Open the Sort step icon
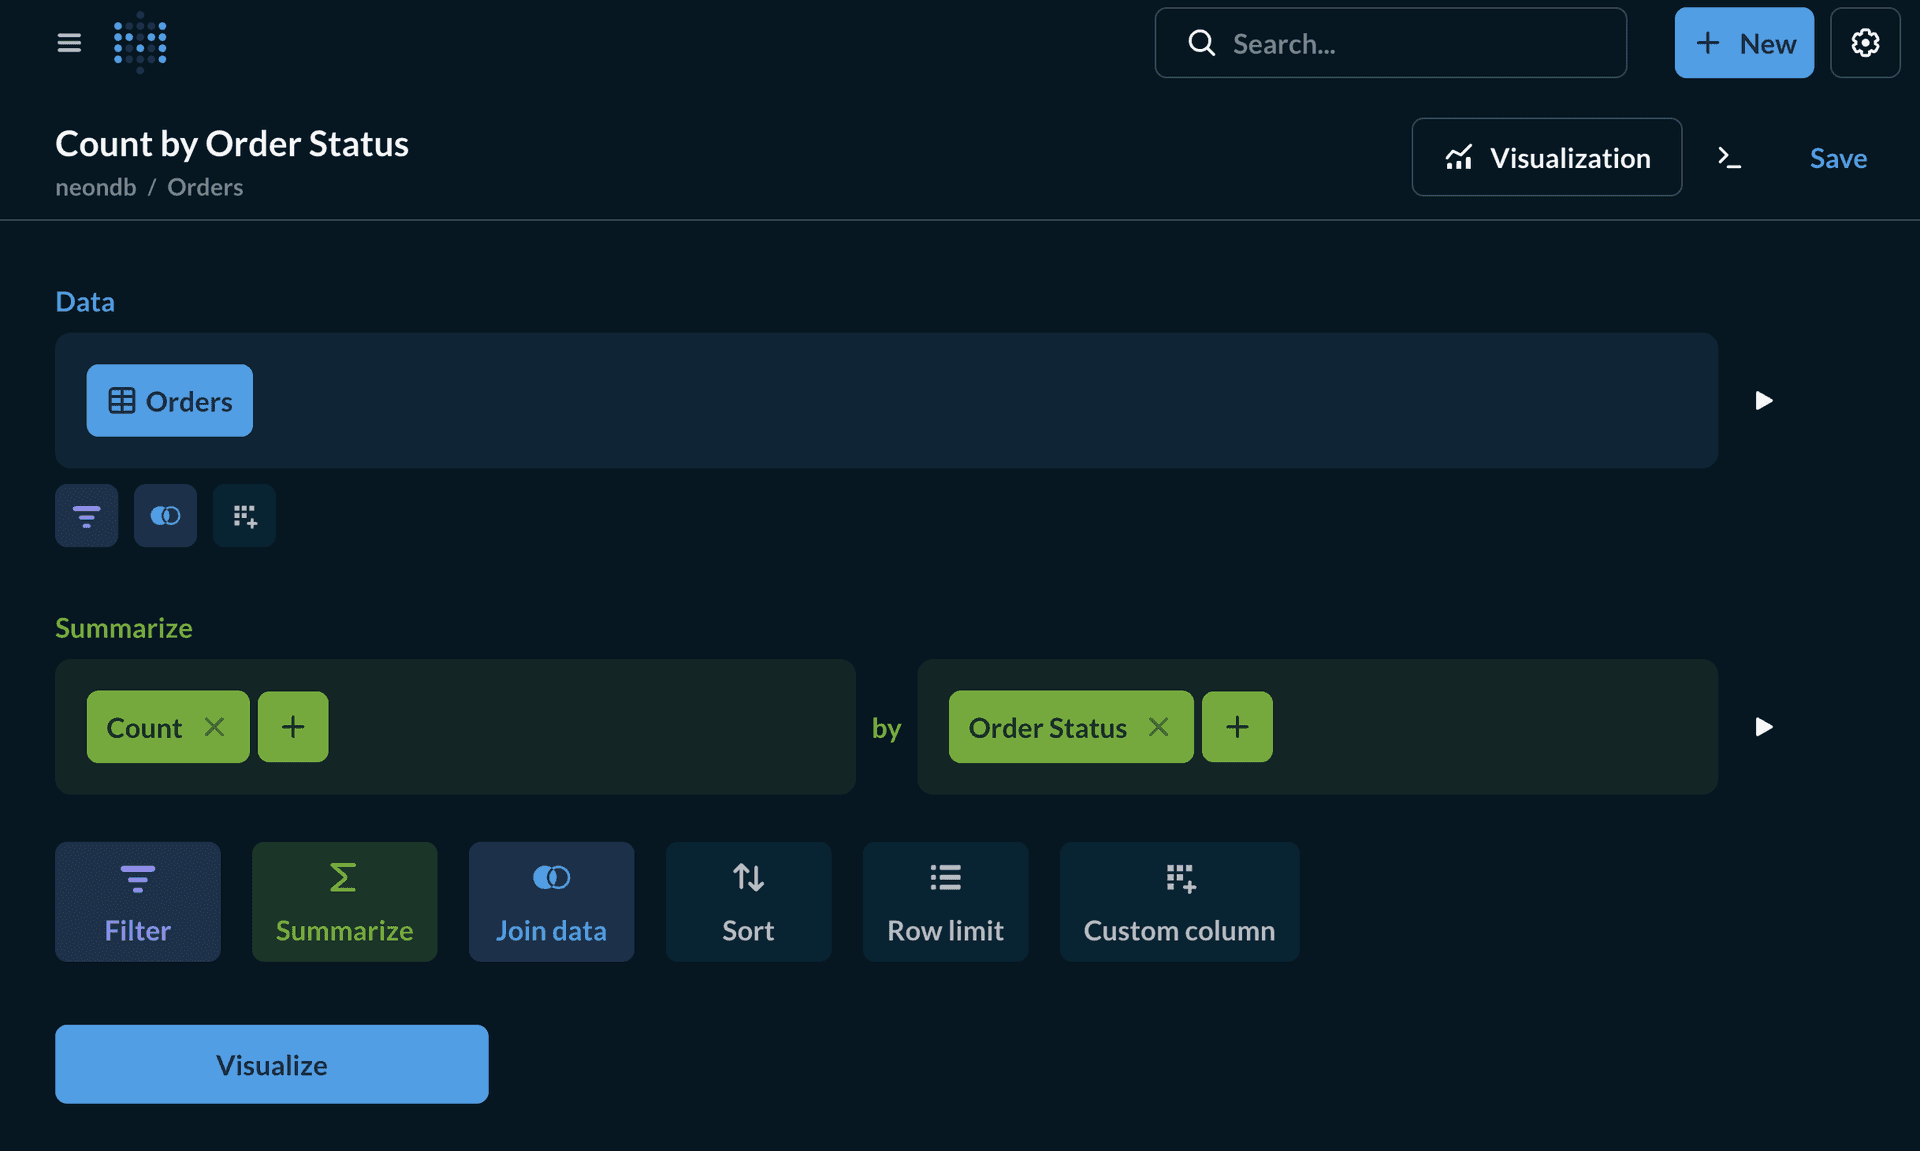The image size is (1920, 1151). 748,901
